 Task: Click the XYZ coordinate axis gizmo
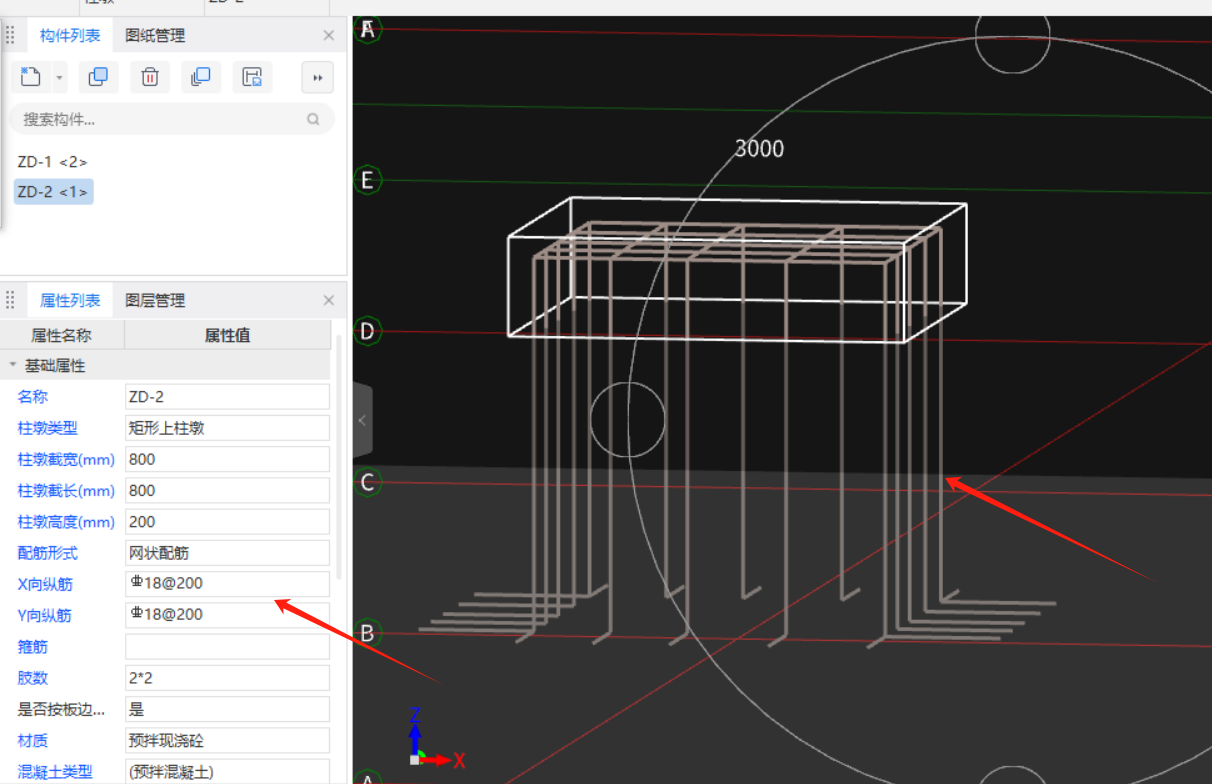click(437, 738)
